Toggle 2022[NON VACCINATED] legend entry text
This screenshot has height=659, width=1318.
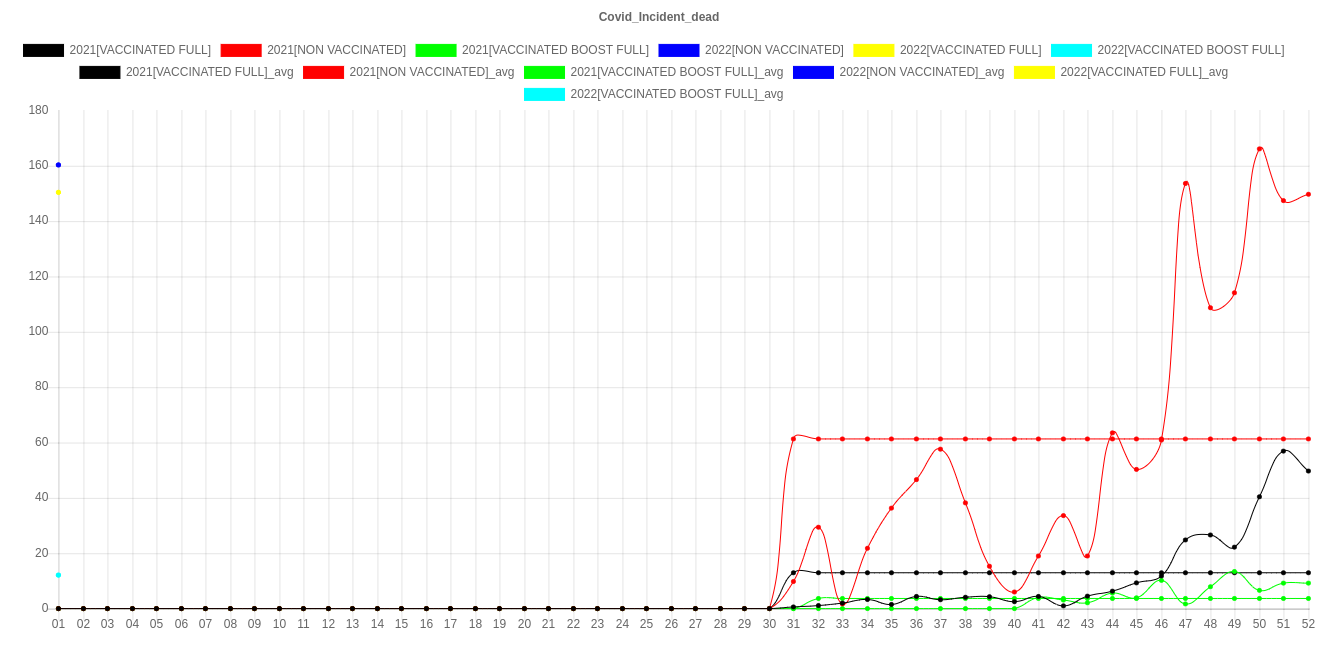tap(773, 50)
